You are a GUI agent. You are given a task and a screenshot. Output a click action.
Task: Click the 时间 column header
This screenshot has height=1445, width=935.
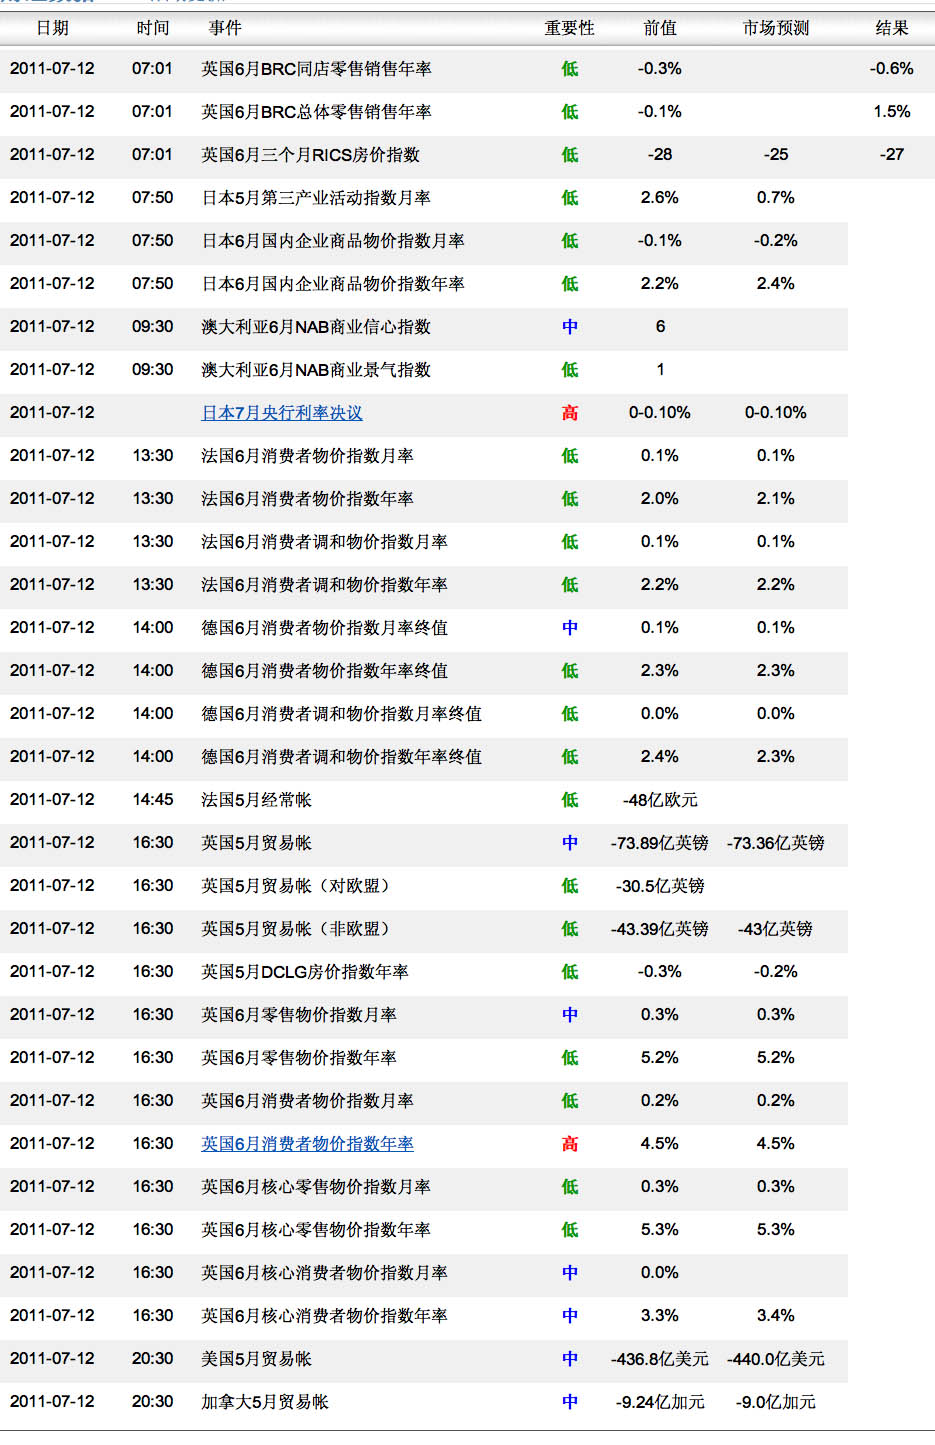153,28
